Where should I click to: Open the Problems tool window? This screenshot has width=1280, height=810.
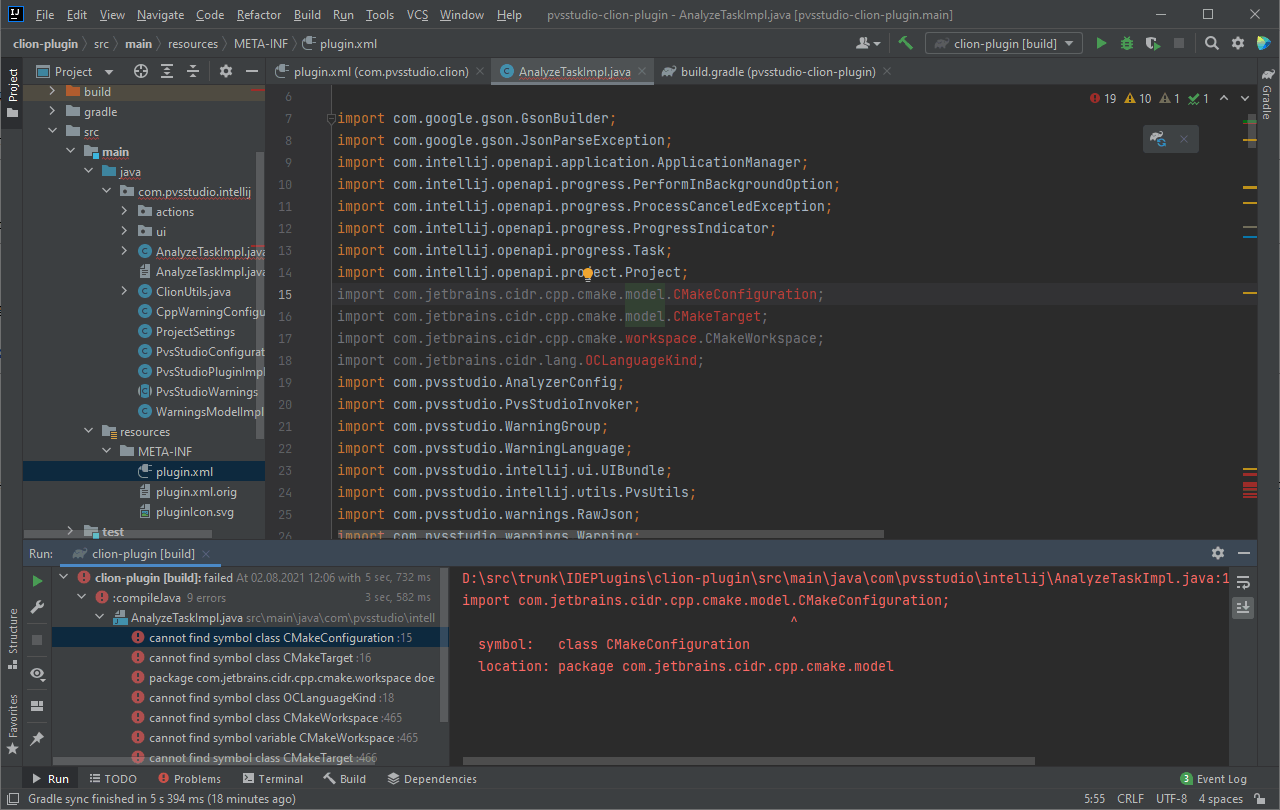(189, 779)
